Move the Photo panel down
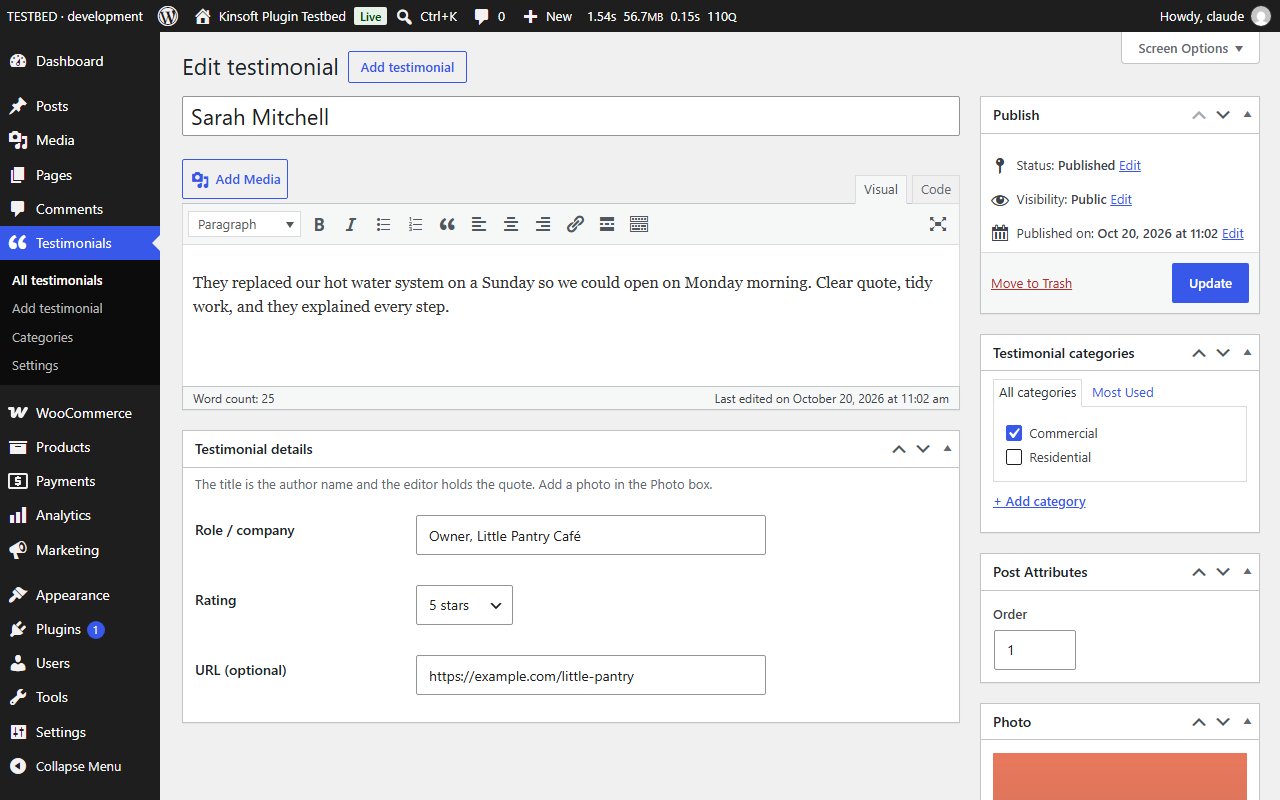Screen dimensions: 1280x800 click(1223, 722)
